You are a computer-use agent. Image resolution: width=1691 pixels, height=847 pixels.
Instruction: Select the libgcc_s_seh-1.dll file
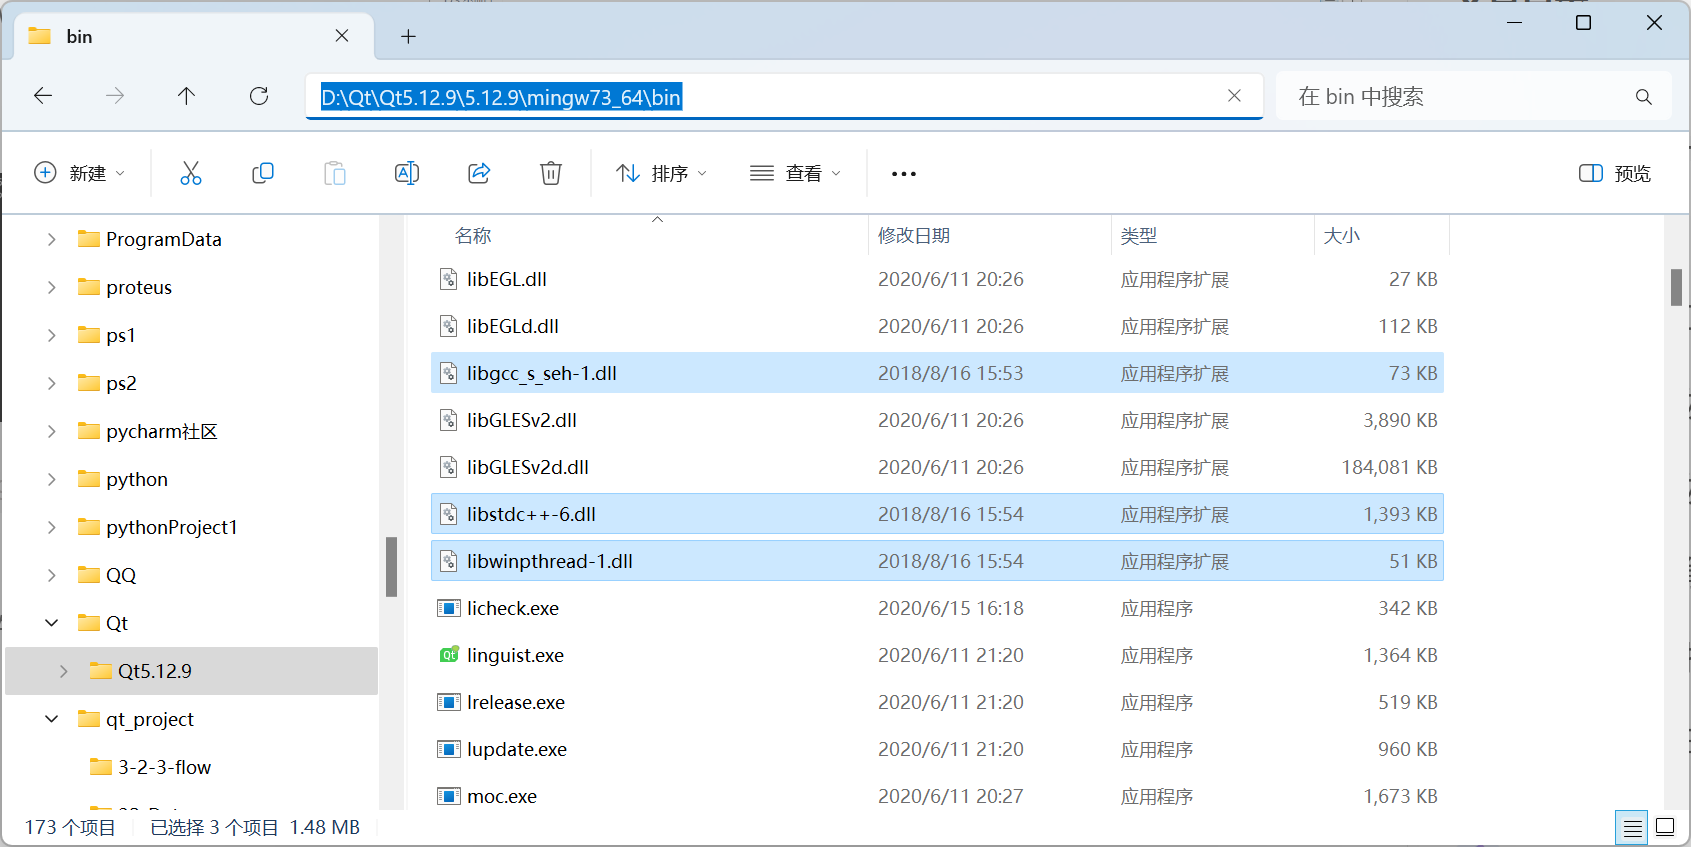937,373
